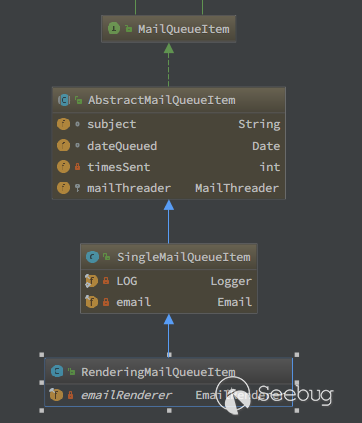Click the lock icon beside timesSent

tap(77, 166)
